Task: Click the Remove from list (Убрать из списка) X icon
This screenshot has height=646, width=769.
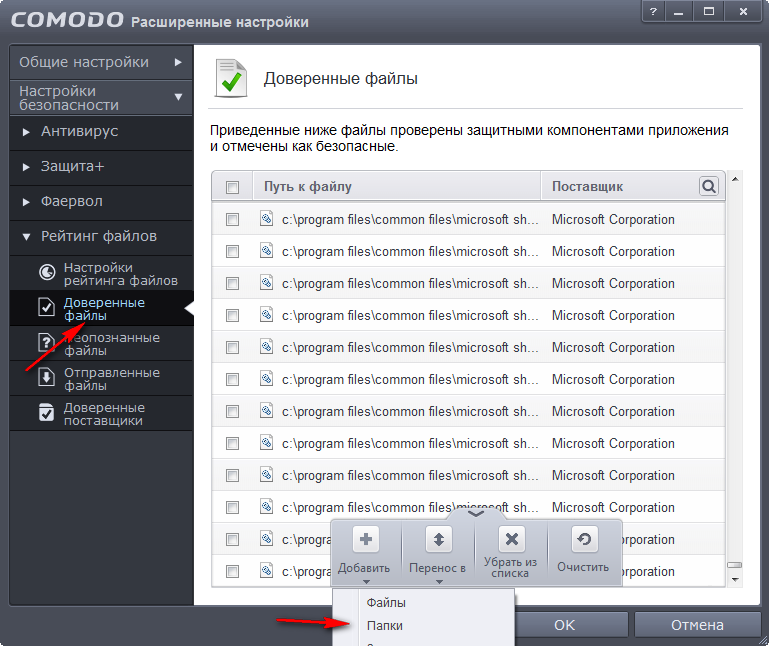Action: point(512,540)
